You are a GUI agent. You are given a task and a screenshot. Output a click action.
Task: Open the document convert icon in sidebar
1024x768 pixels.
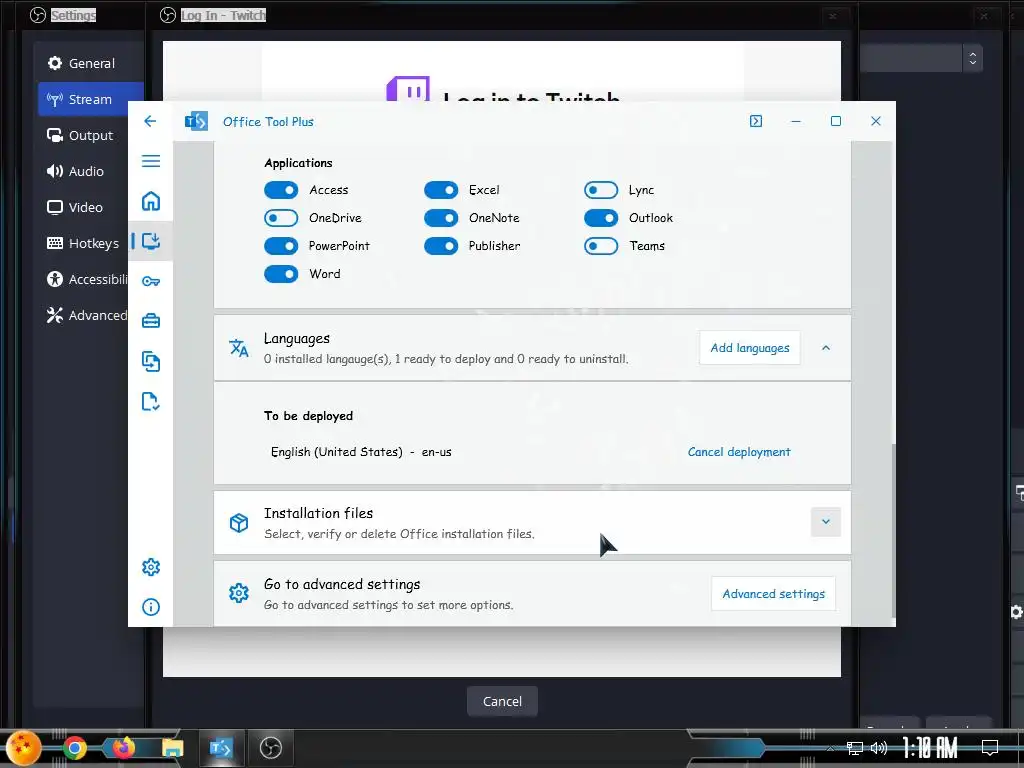pyautogui.click(x=151, y=361)
